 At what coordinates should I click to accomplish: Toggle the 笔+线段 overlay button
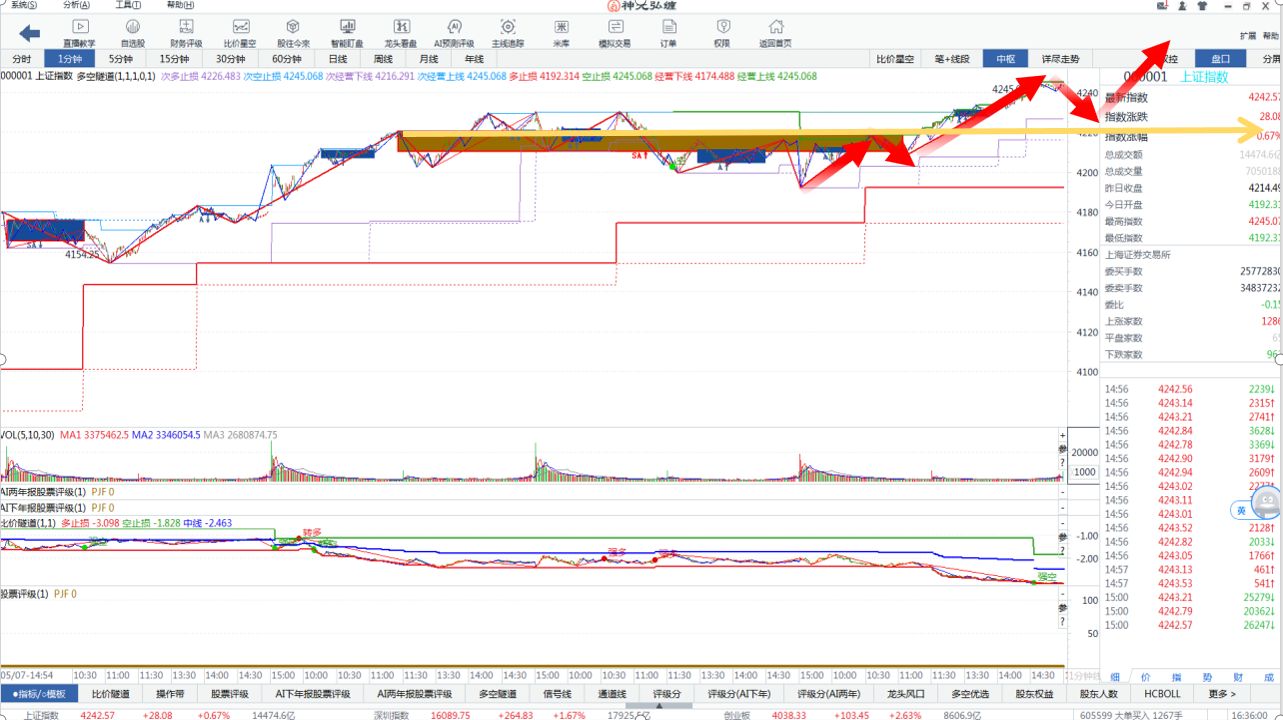coord(952,59)
